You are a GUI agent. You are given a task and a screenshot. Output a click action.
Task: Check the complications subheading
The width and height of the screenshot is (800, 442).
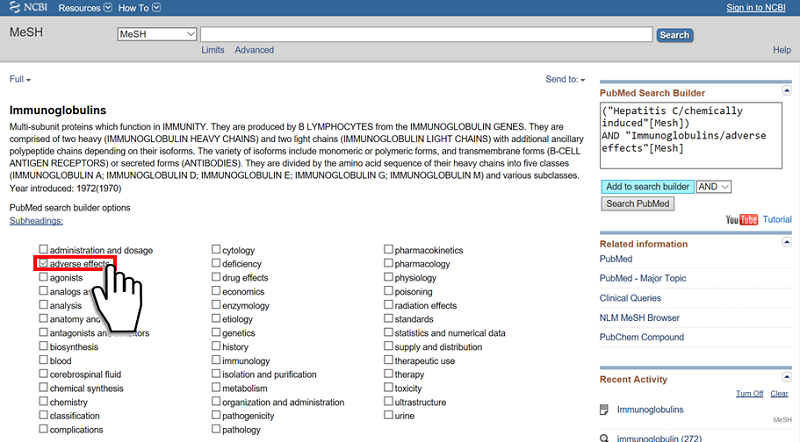[43, 429]
